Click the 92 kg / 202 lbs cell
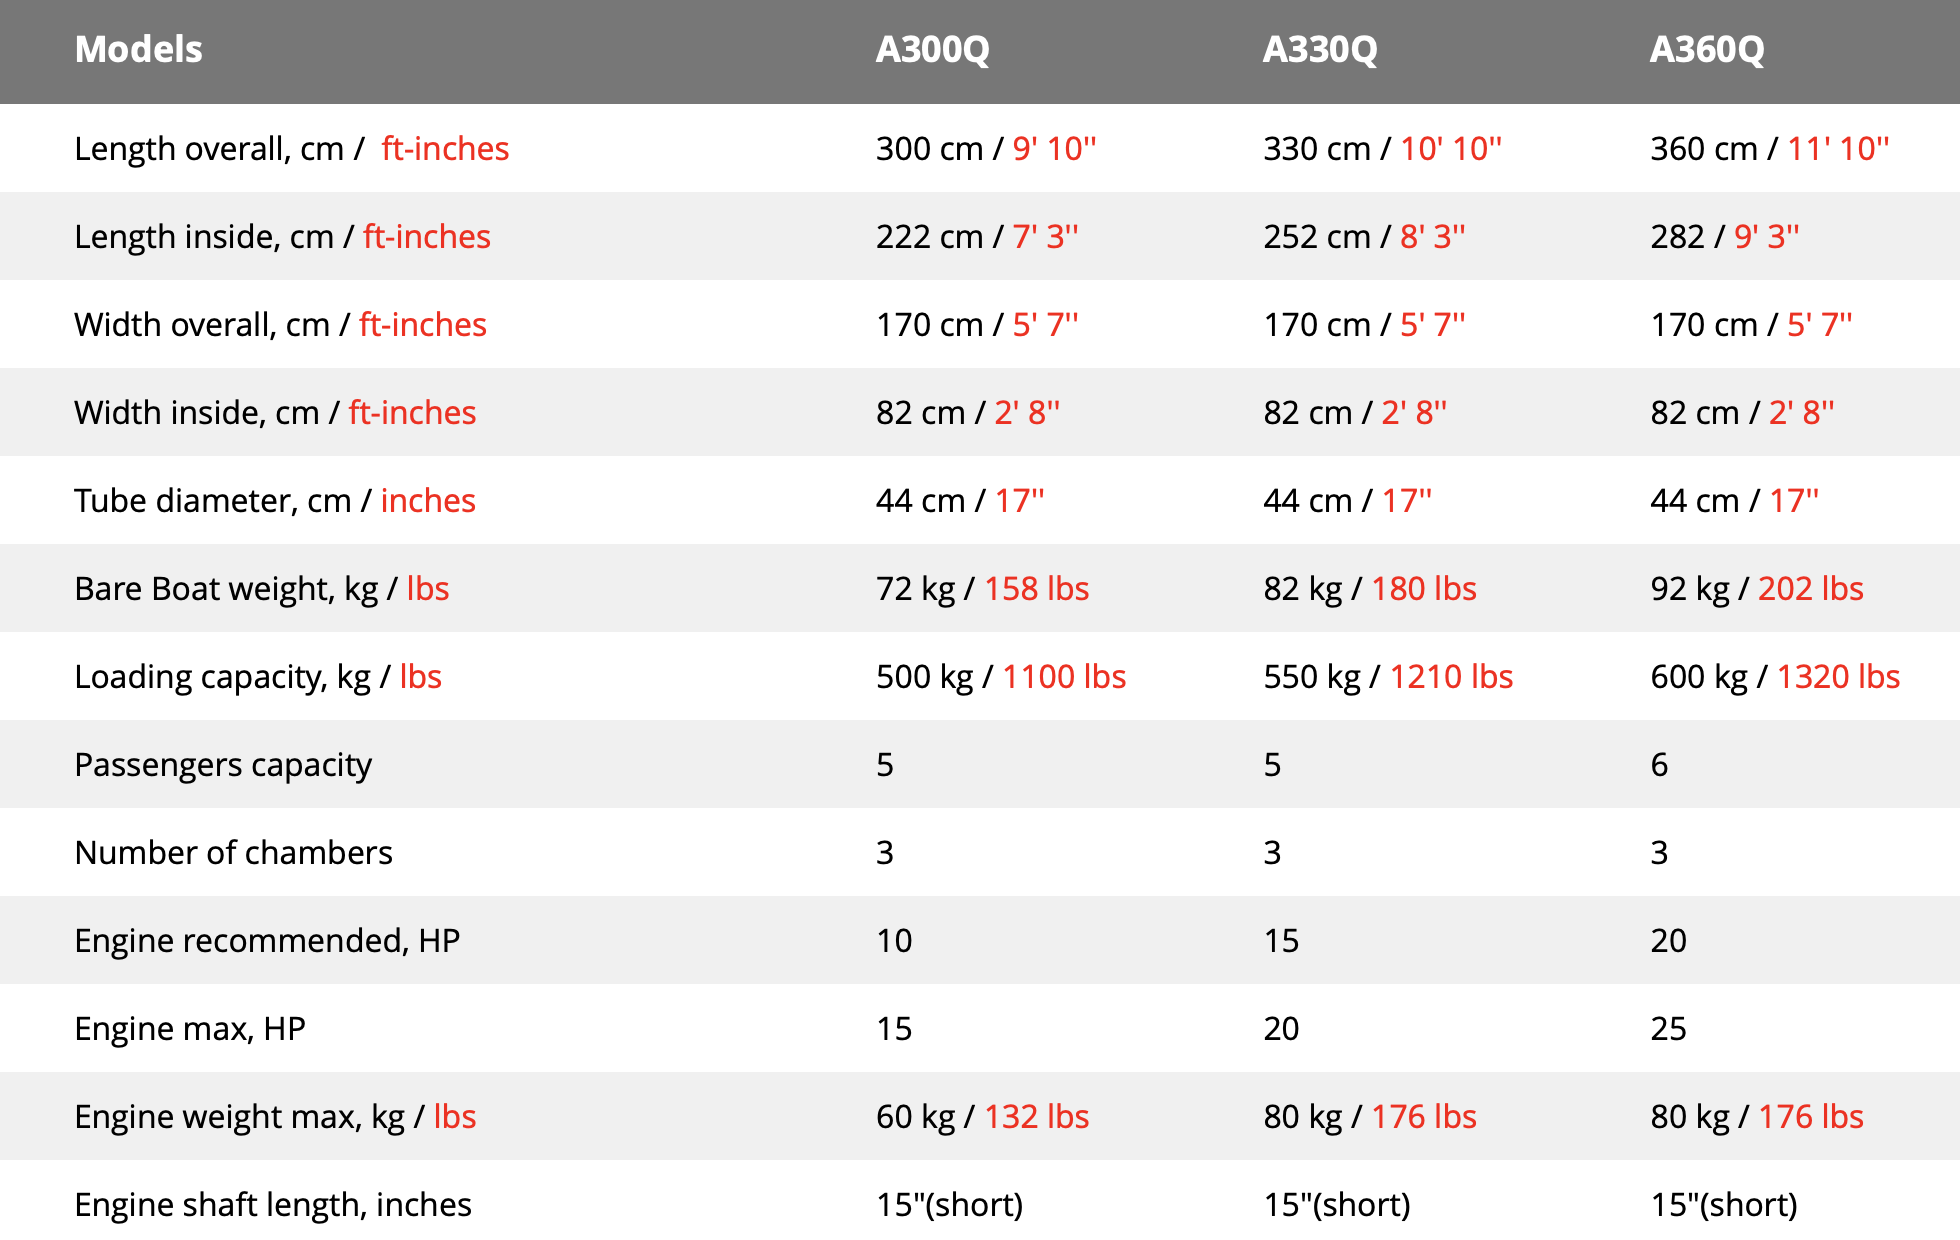Image resolution: width=1960 pixels, height=1240 pixels. pyautogui.click(x=1757, y=589)
